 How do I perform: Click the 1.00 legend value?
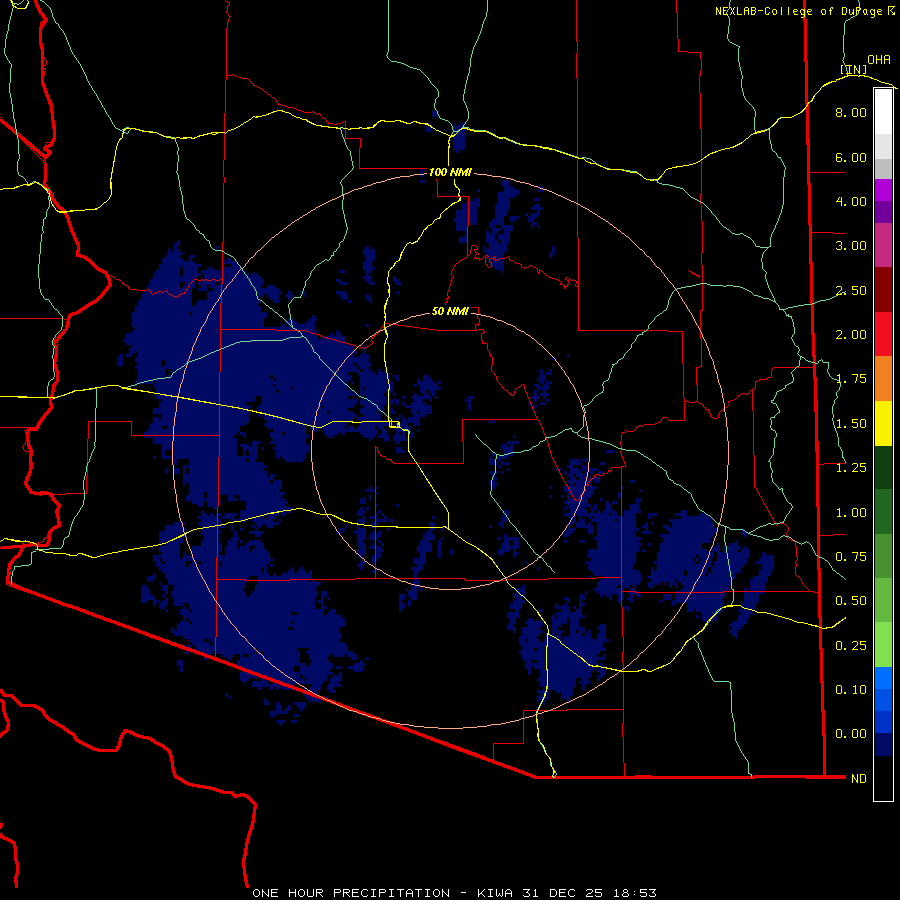click(x=851, y=513)
